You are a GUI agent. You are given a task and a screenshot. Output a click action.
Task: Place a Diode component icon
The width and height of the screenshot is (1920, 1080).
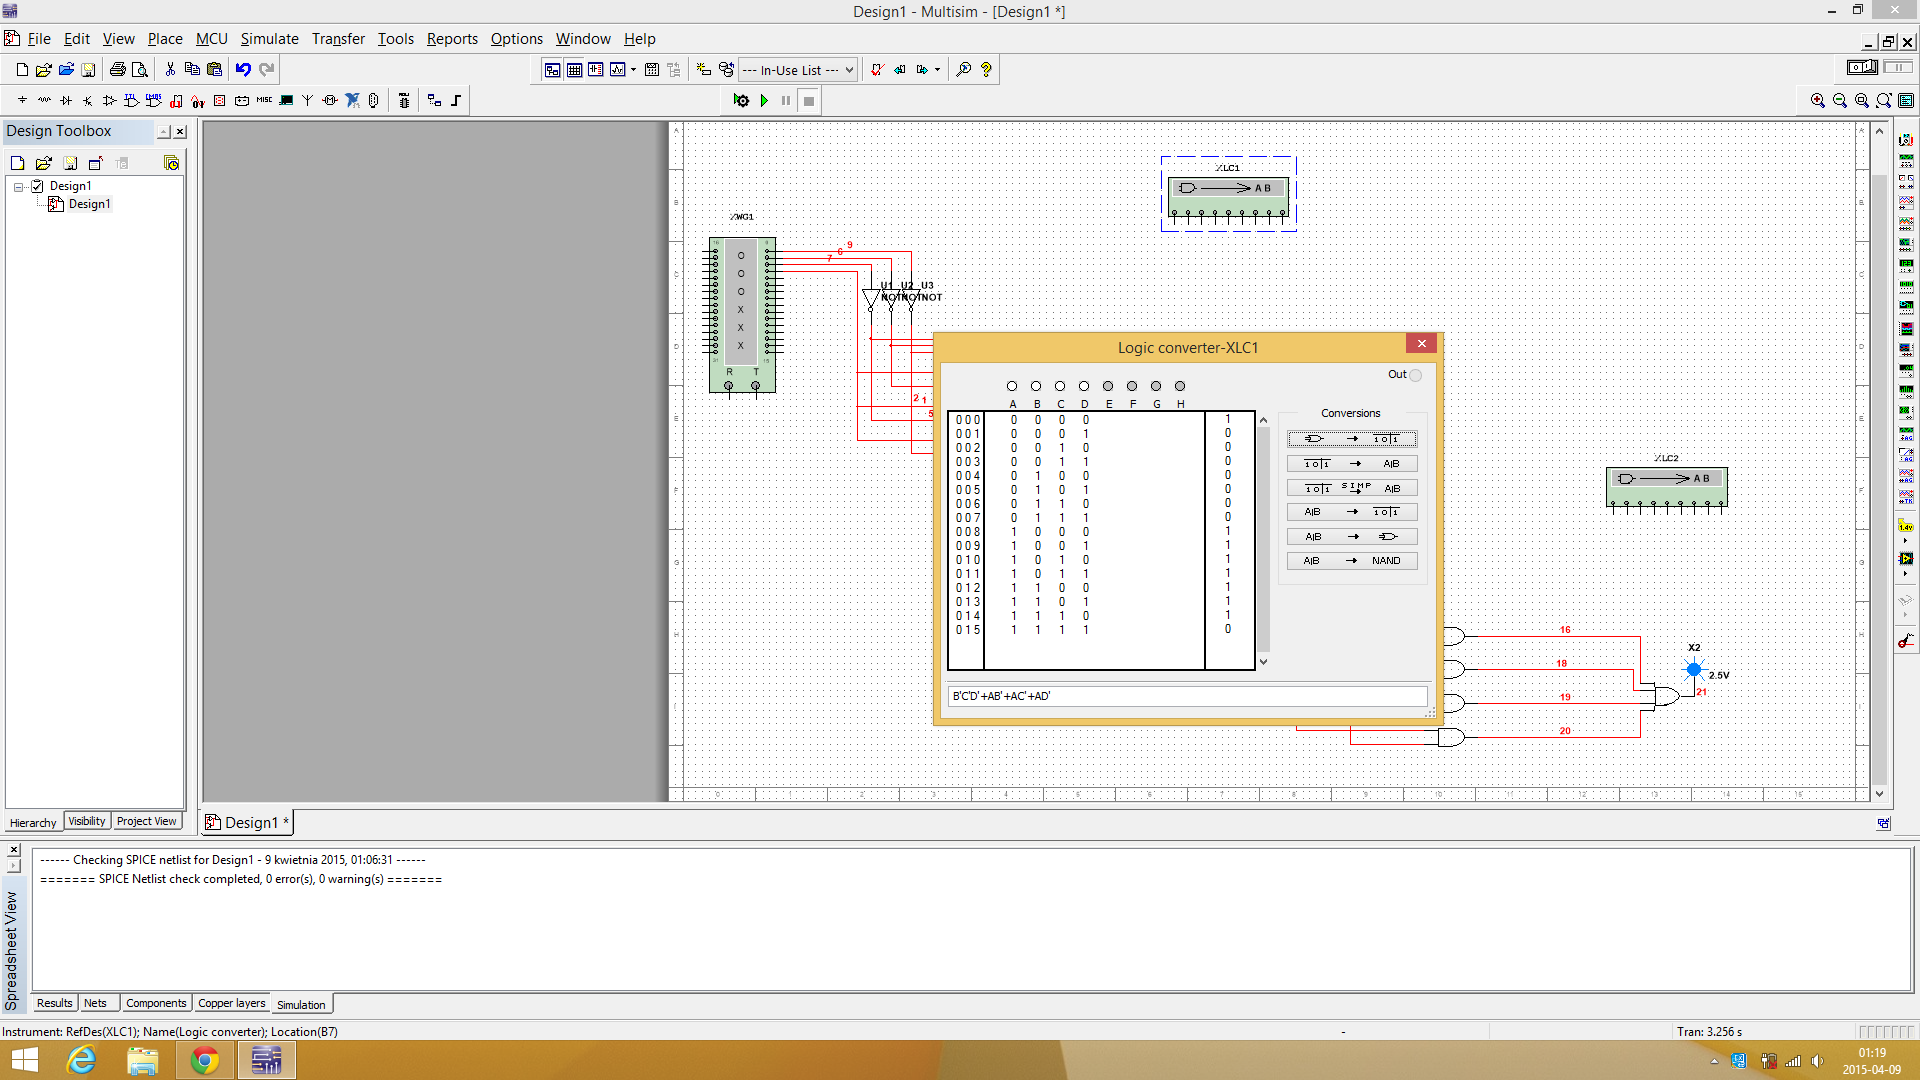(x=66, y=100)
